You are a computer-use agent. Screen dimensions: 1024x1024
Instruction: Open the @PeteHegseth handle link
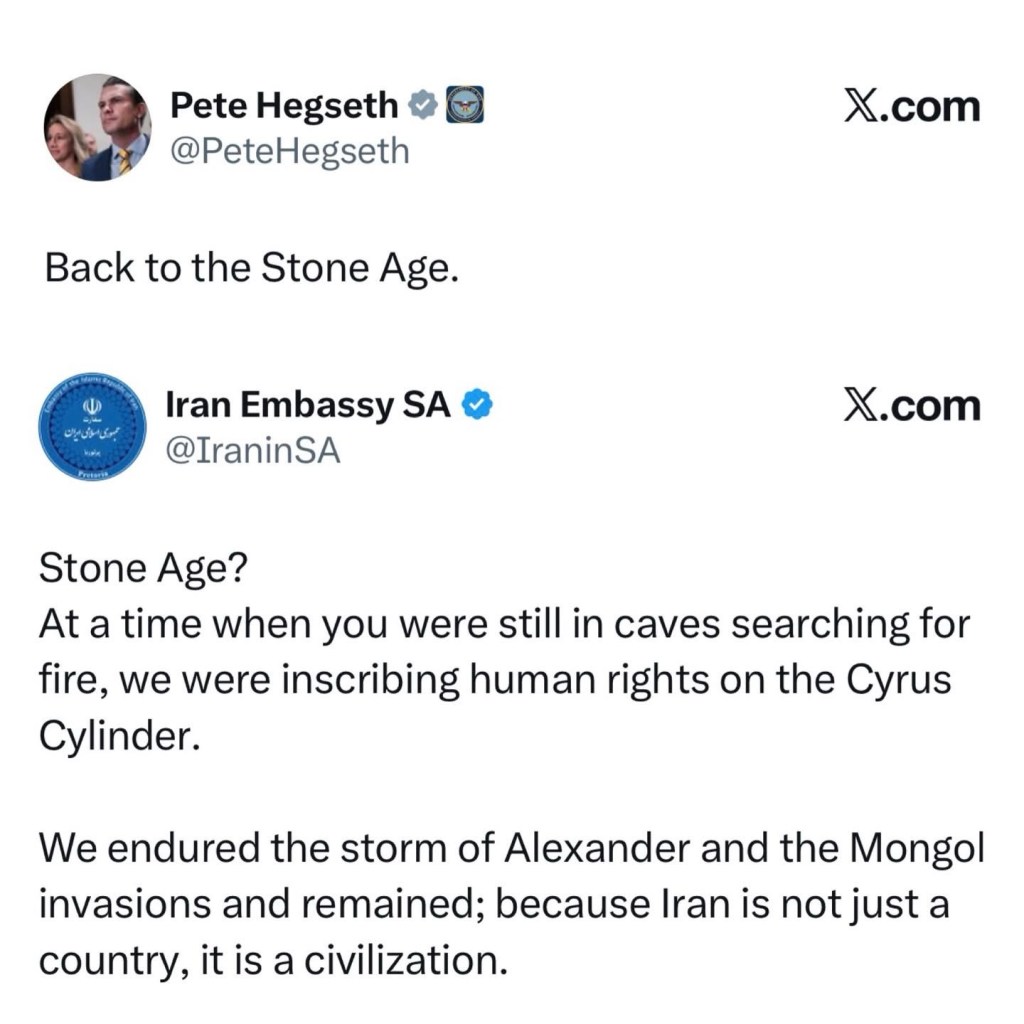(x=290, y=151)
